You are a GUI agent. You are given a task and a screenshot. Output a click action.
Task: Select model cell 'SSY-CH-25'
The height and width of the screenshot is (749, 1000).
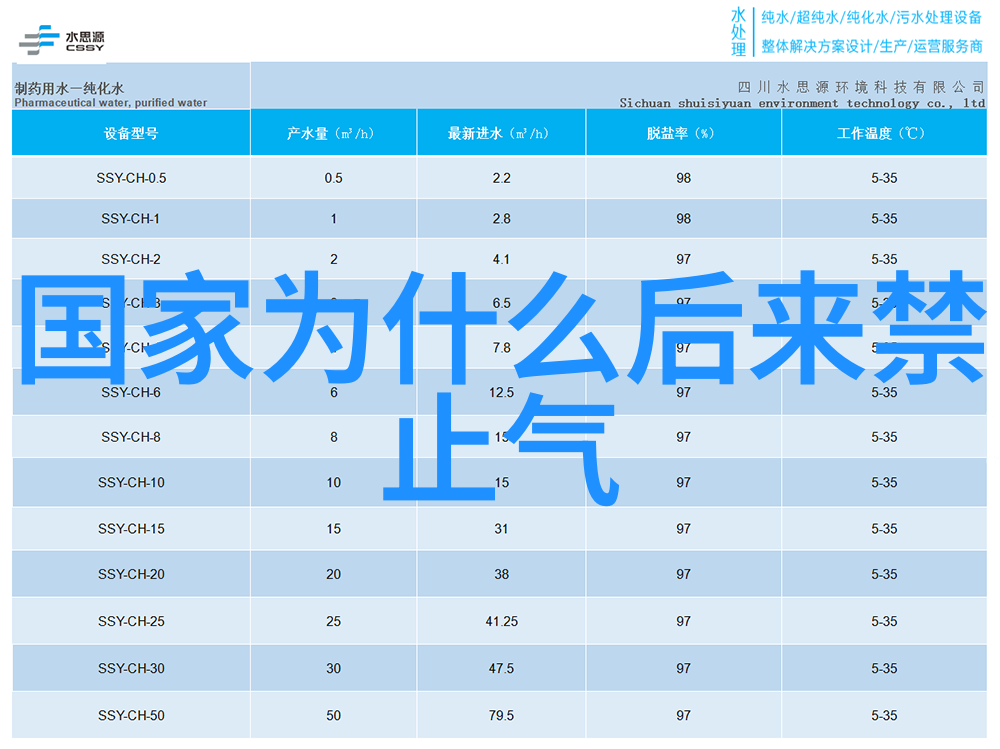[131, 621]
